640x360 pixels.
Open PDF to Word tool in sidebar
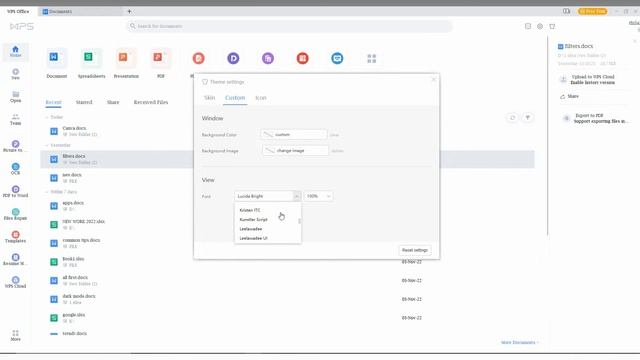tap(16, 191)
